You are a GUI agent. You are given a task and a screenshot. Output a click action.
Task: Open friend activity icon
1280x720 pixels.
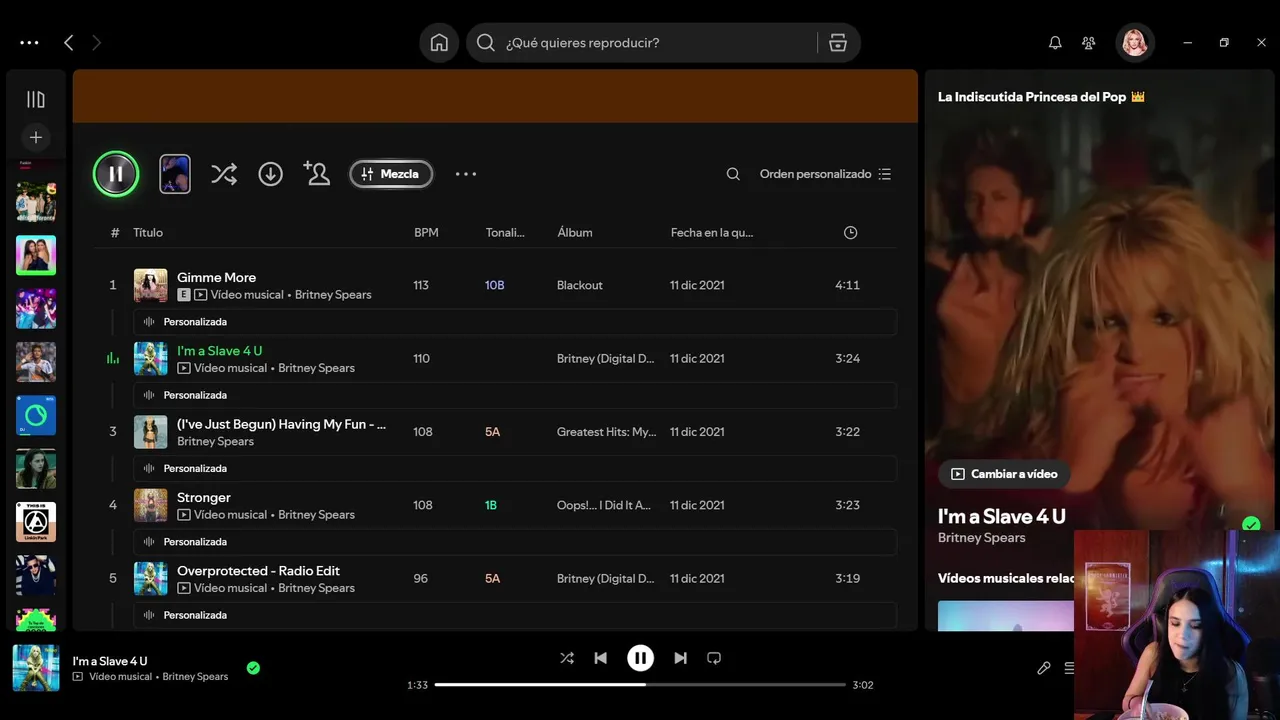(x=1089, y=43)
